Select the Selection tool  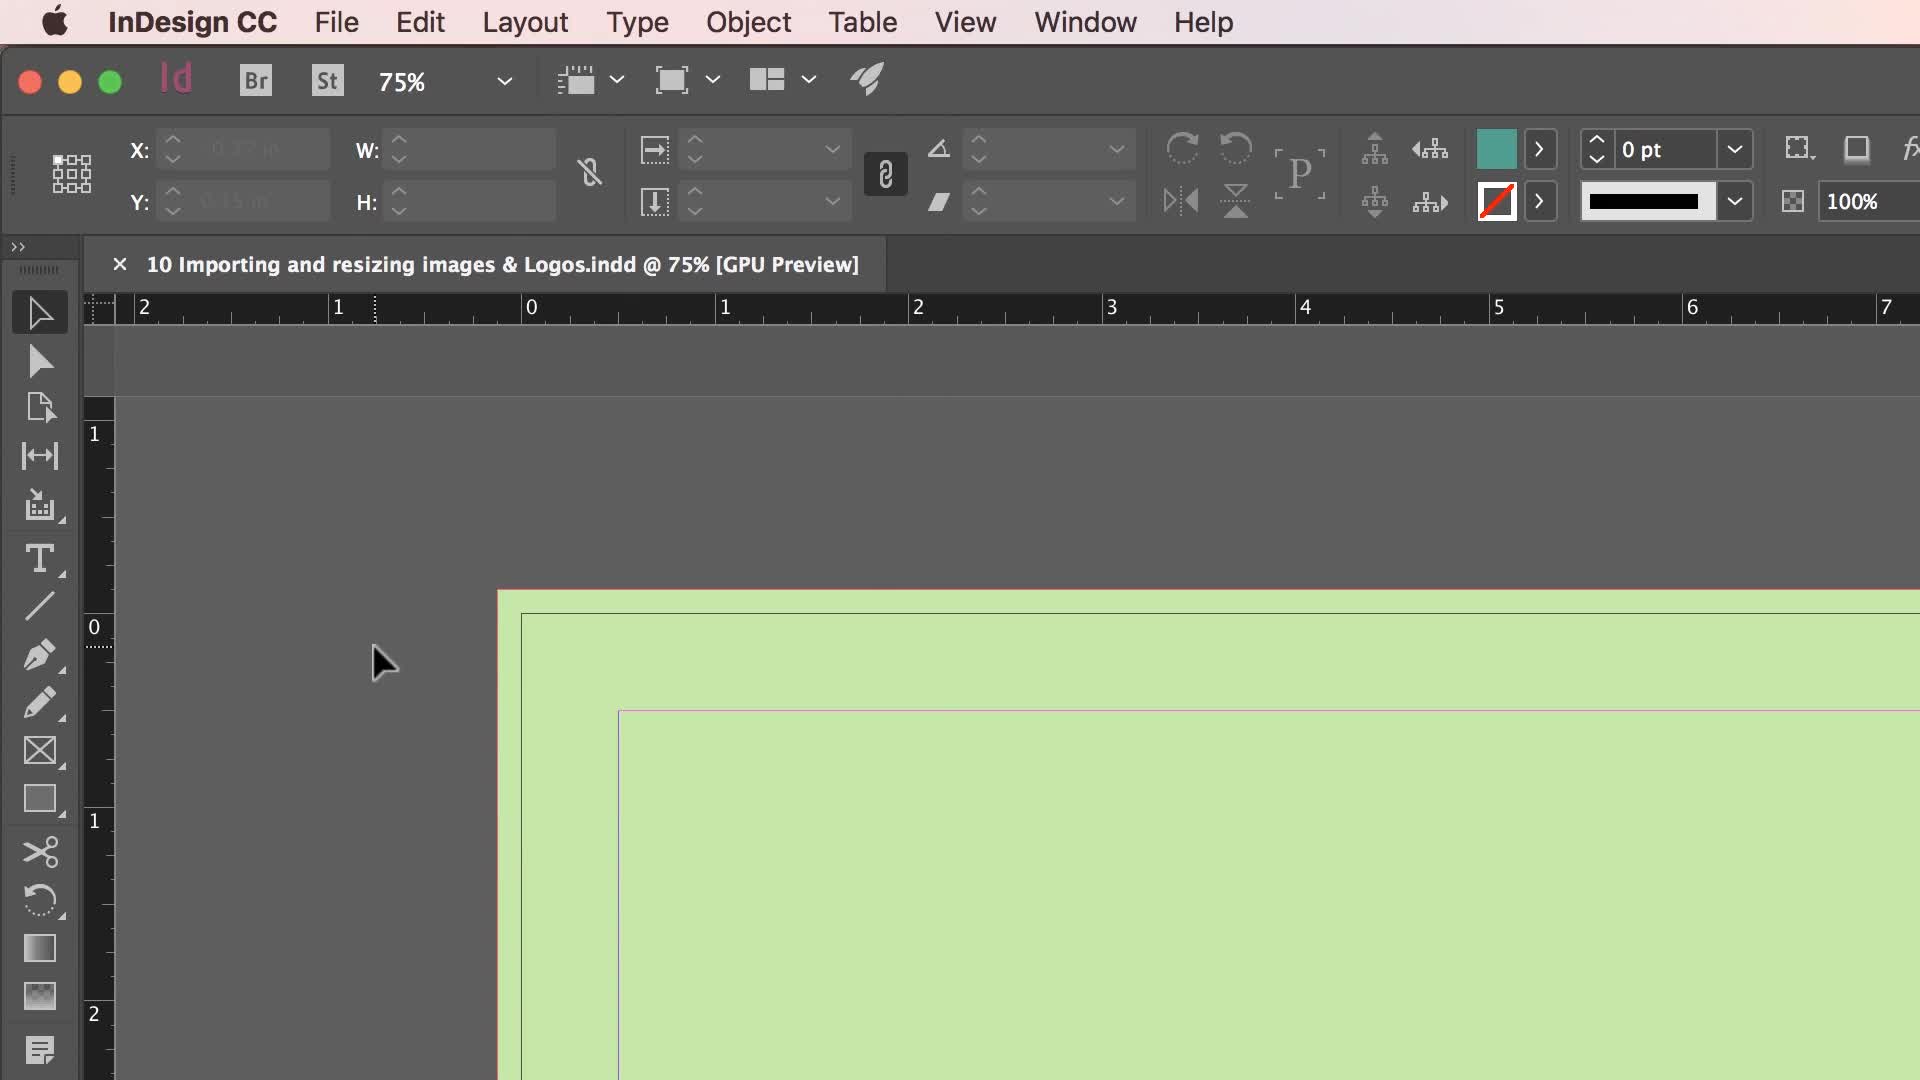pyautogui.click(x=40, y=313)
